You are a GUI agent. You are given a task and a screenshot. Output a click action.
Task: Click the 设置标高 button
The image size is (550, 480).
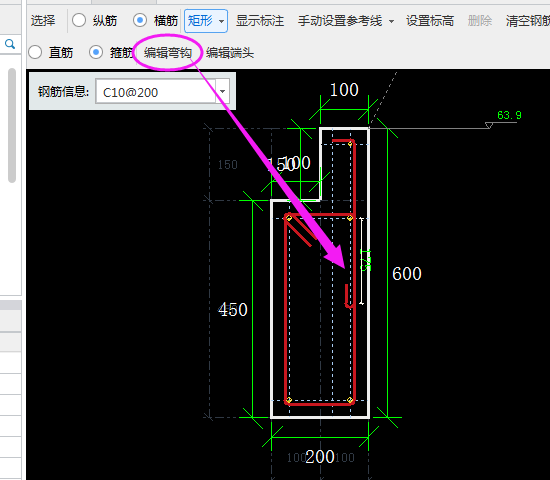(x=430, y=21)
